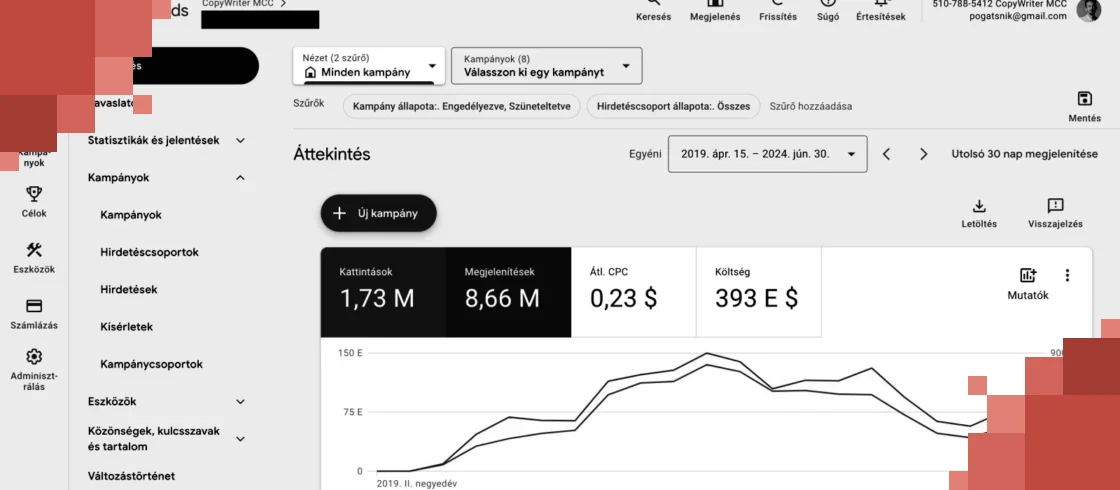The width and height of the screenshot is (1120, 490).
Task: Select the Megjelenítések metric card
Action: [509, 292]
